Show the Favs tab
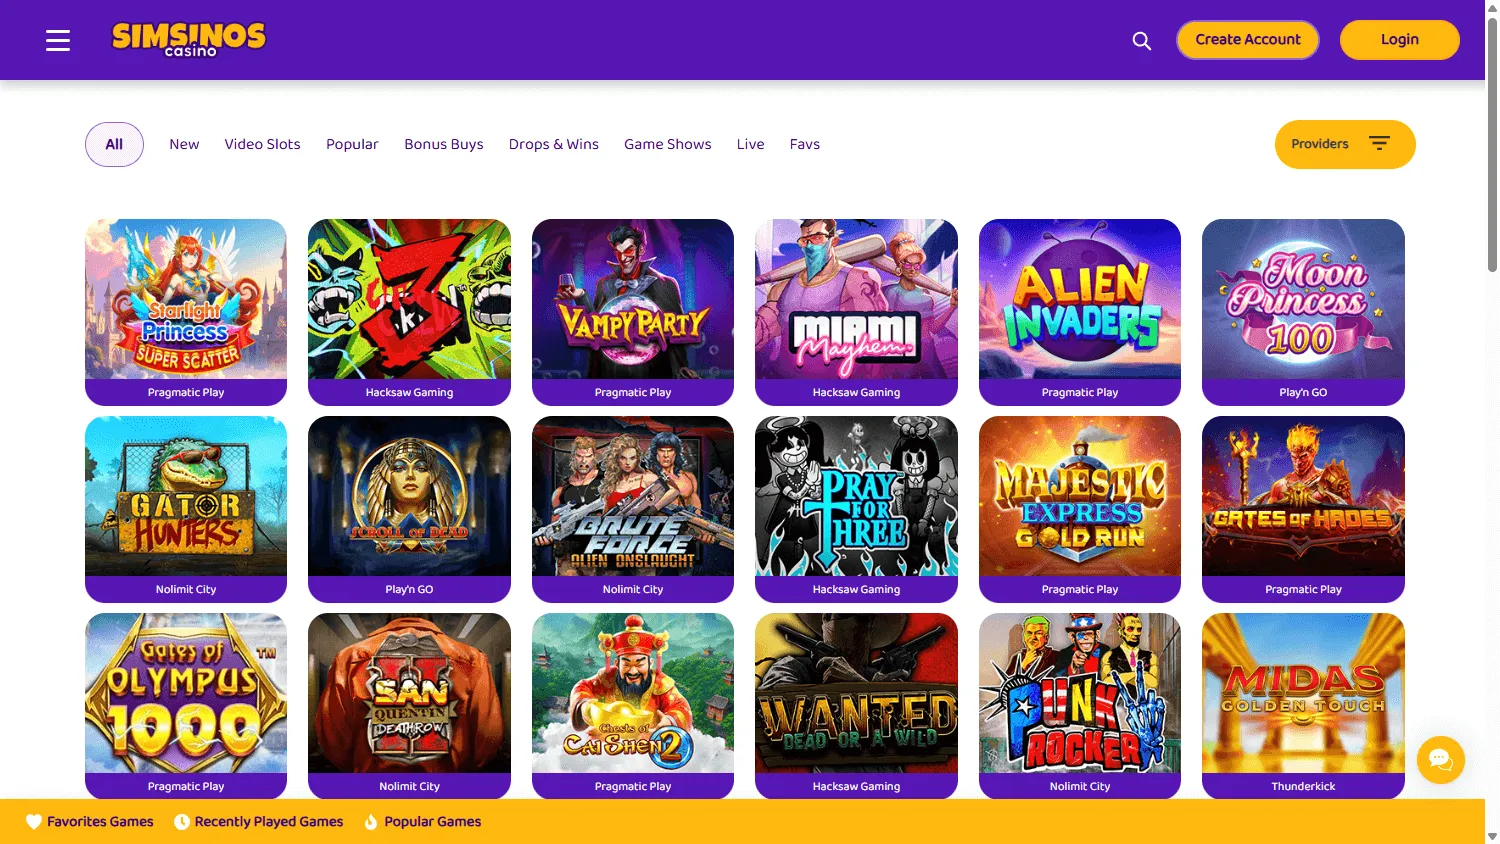 (805, 144)
